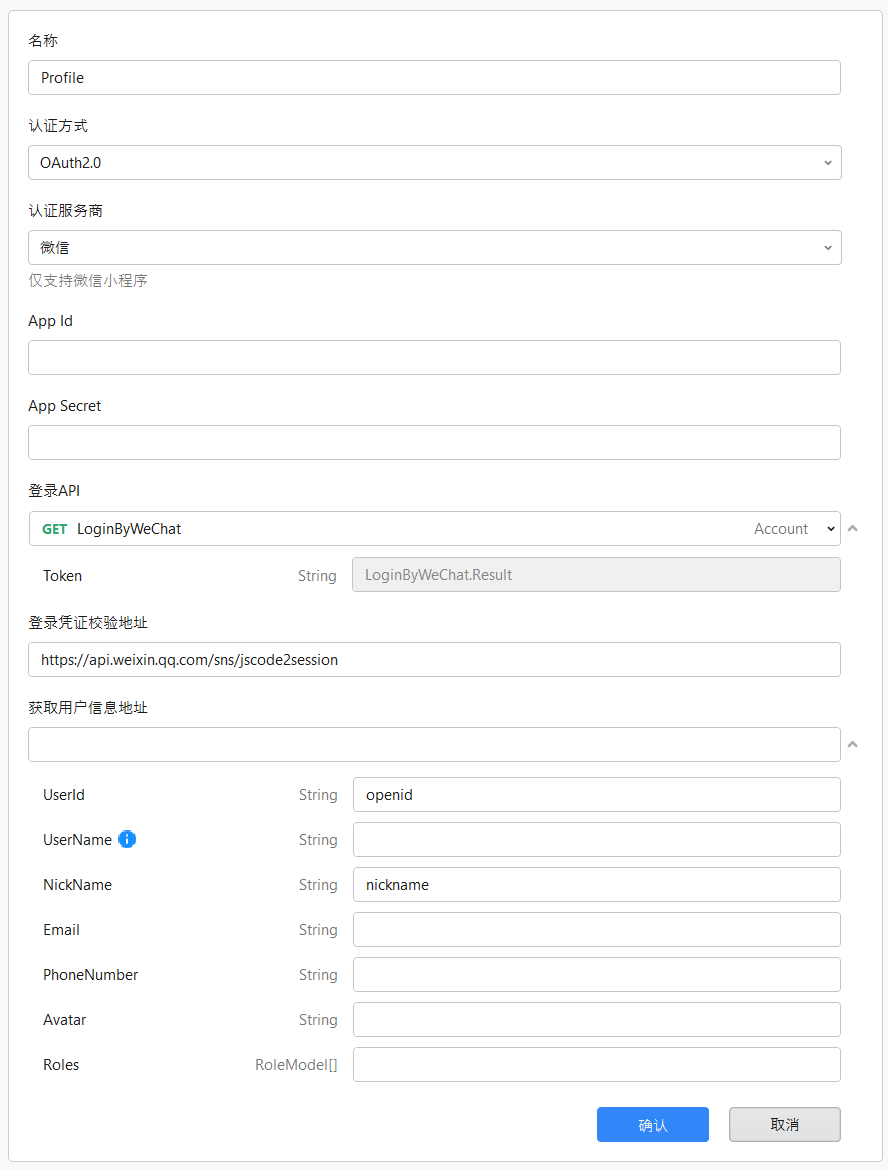The image size is (888, 1170).
Task: Focus the Email mapping input
Action: (596, 930)
